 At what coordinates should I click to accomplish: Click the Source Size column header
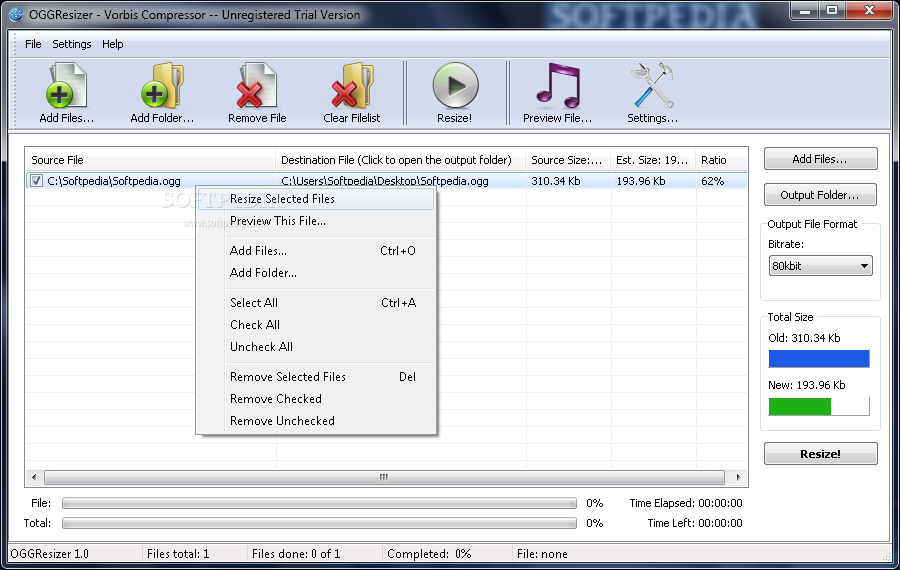click(x=568, y=160)
